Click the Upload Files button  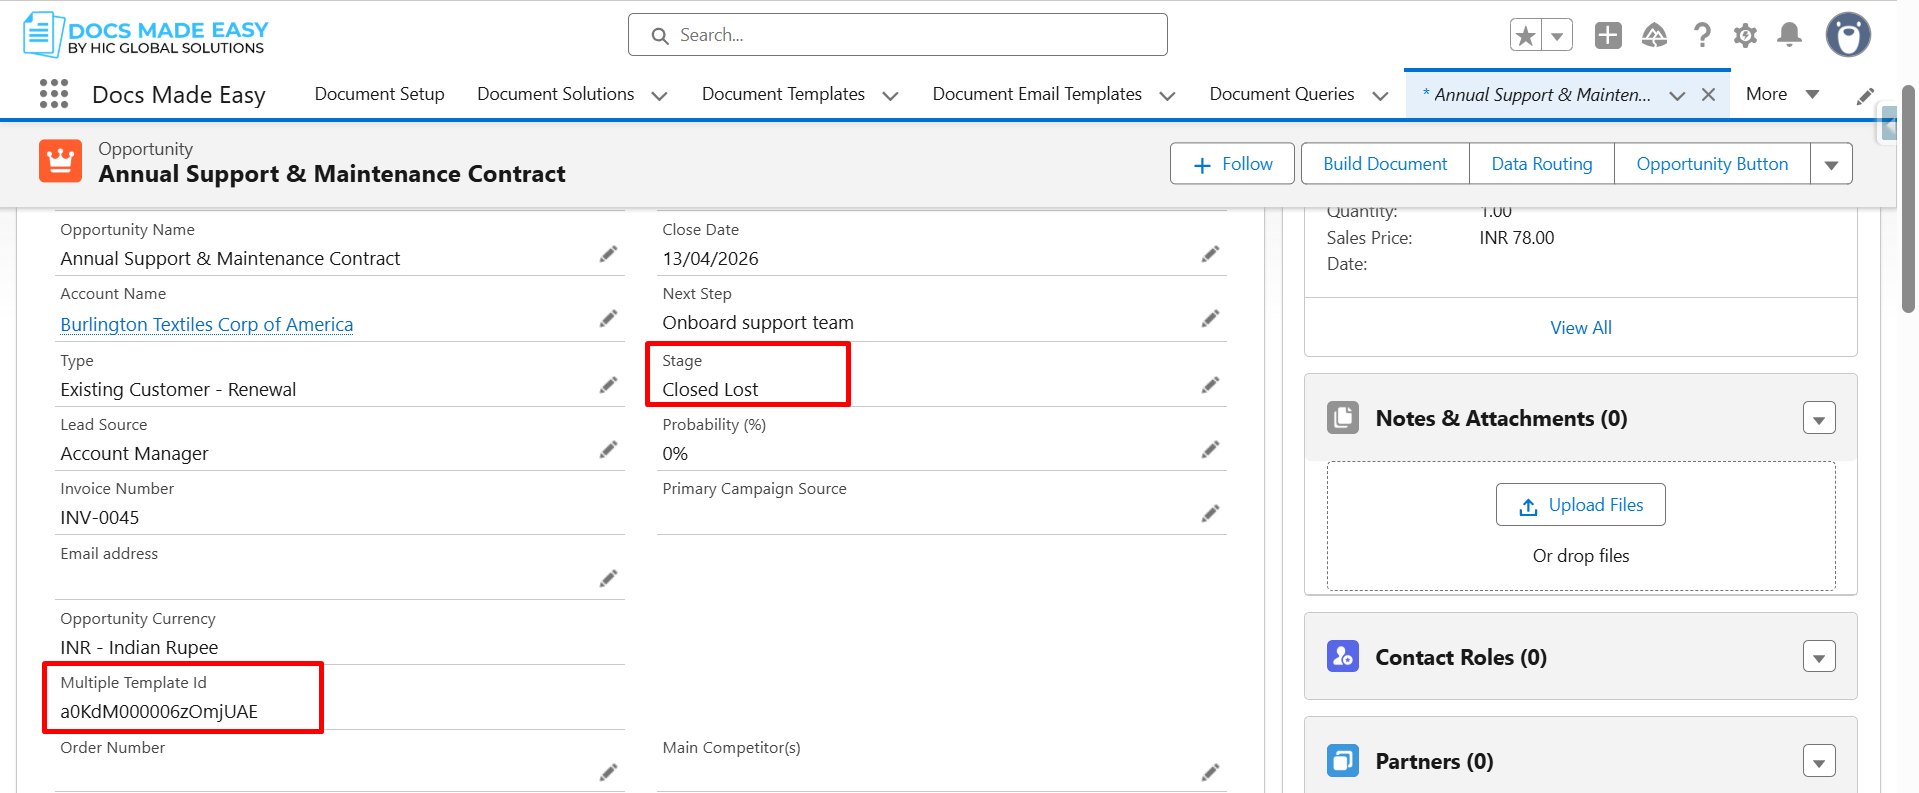1581,505
